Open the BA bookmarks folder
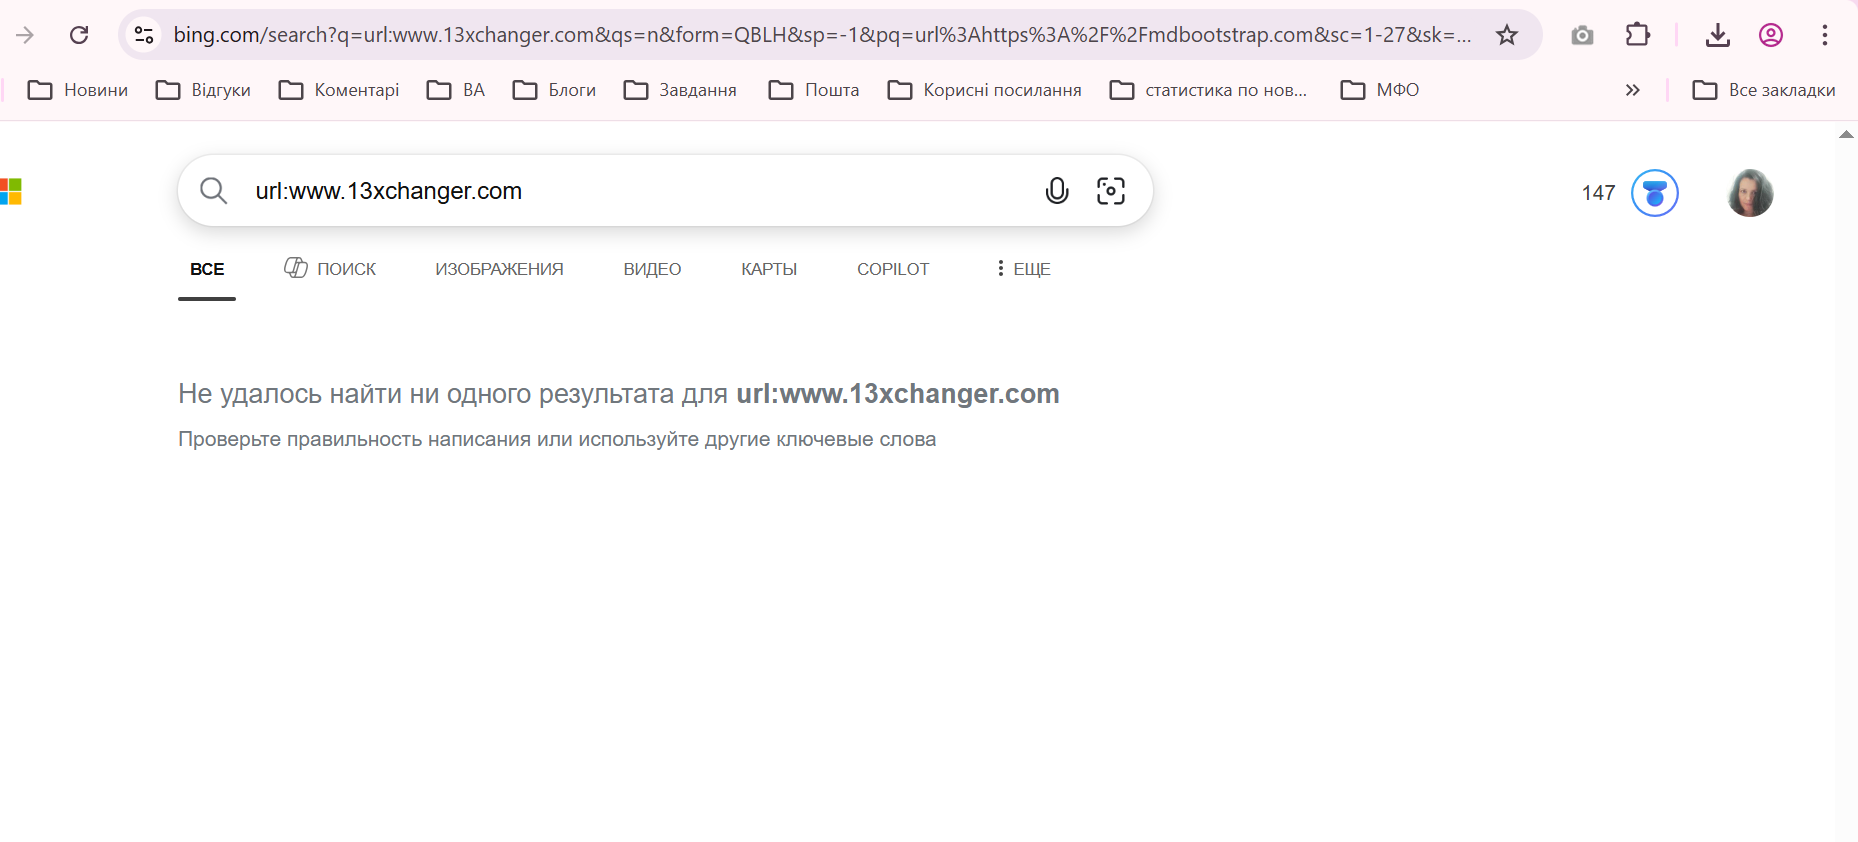1858x842 pixels. click(x=456, y=90)
